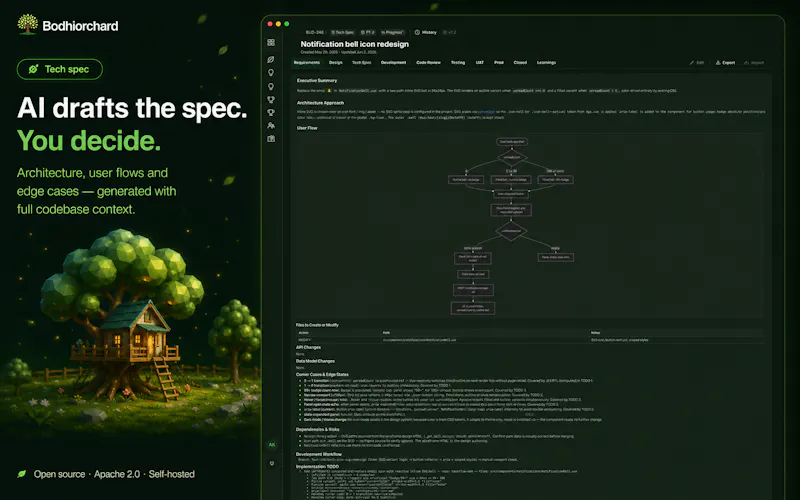Image resolution: width=800 pixels, height=500 pixels.
Task: Open the In Progress status dropdown
Action: 392,32
